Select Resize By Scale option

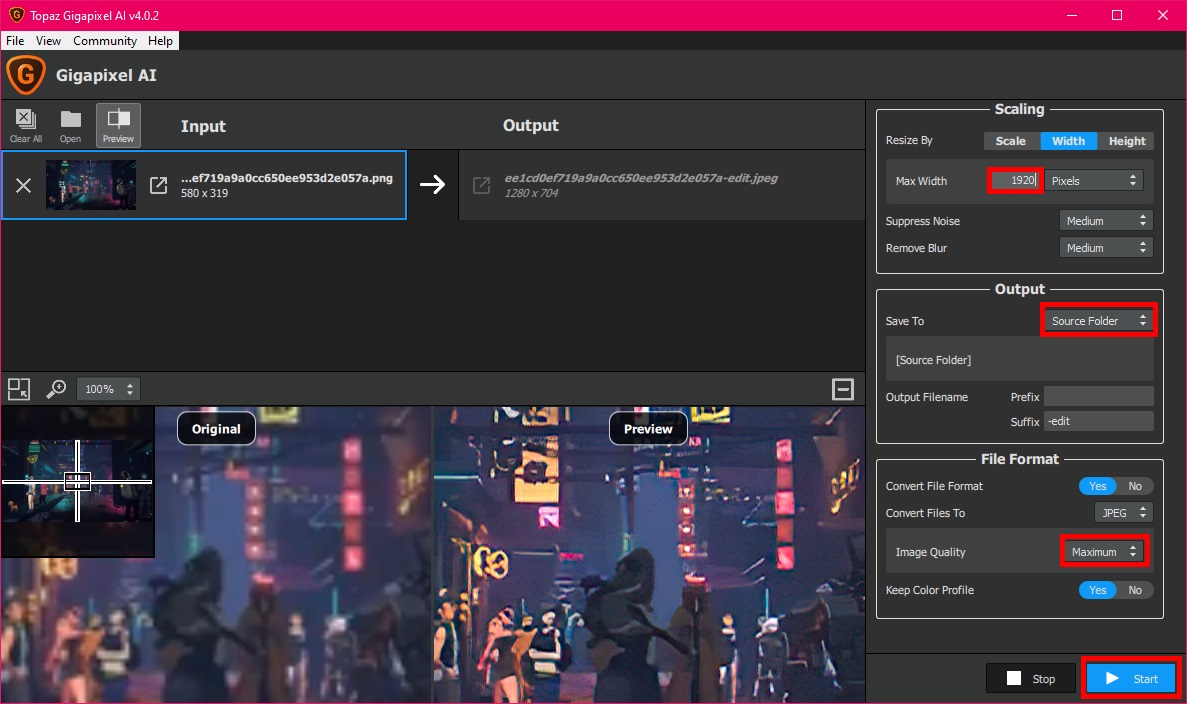[1011, 141]
